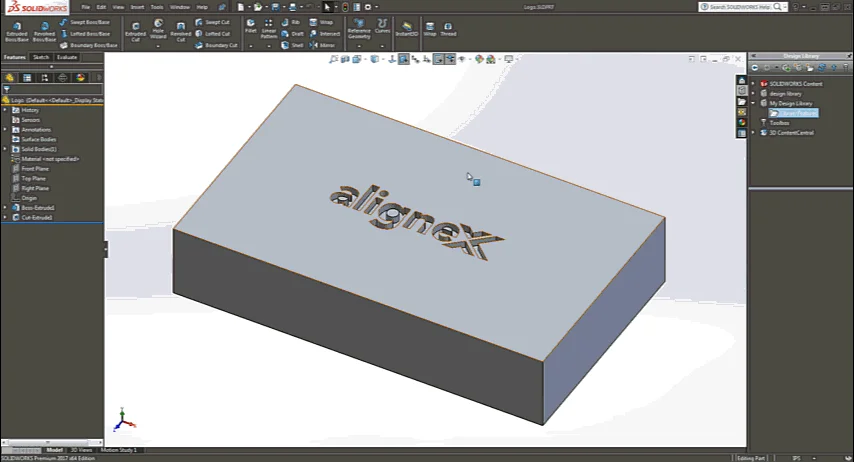Viewport: 854px width, 462px height.
Task: Click the Extruded Cut tool
Action: pyautogui.click(x=135, y=26)
